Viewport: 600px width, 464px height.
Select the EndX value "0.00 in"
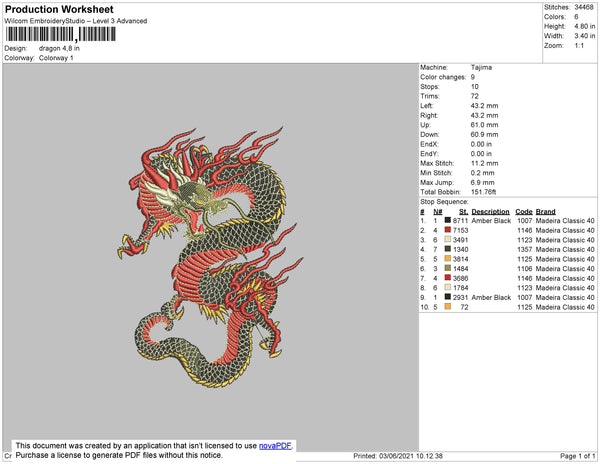click(x=481, y=144)
